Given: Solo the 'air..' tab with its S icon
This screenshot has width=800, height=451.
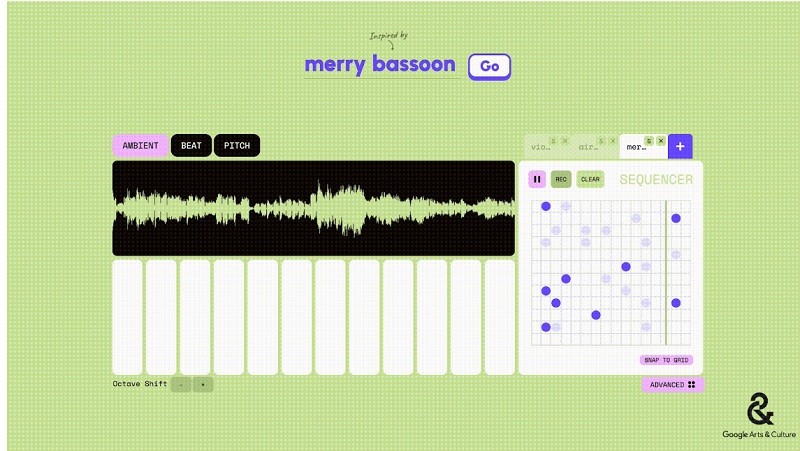Looking at the screenshot, I should 601,141.
